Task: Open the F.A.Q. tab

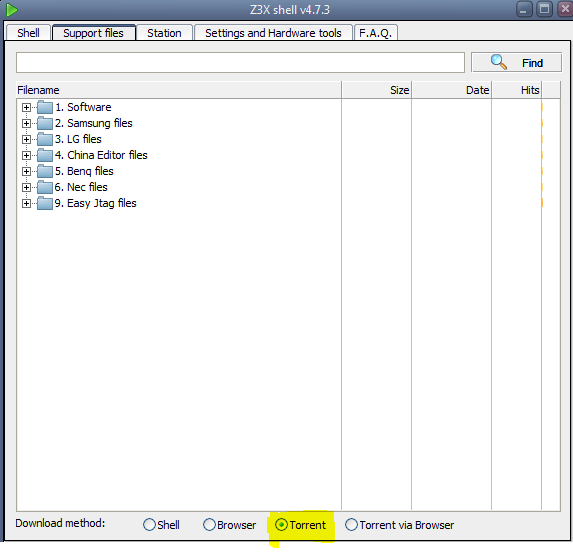Action: point(376,33)
